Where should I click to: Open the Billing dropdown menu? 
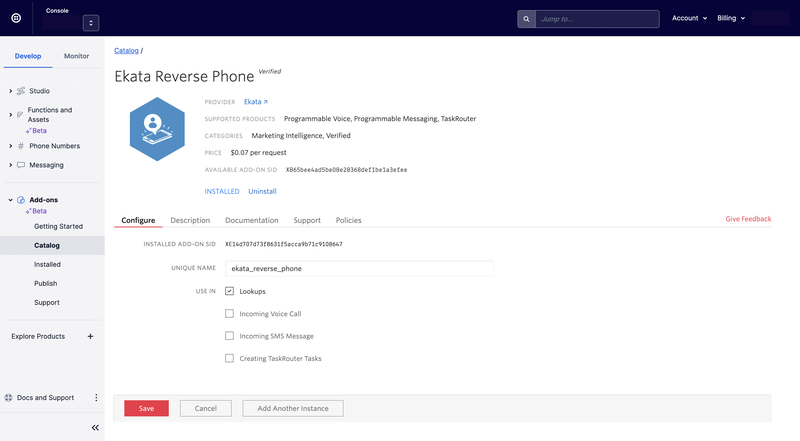731,18
